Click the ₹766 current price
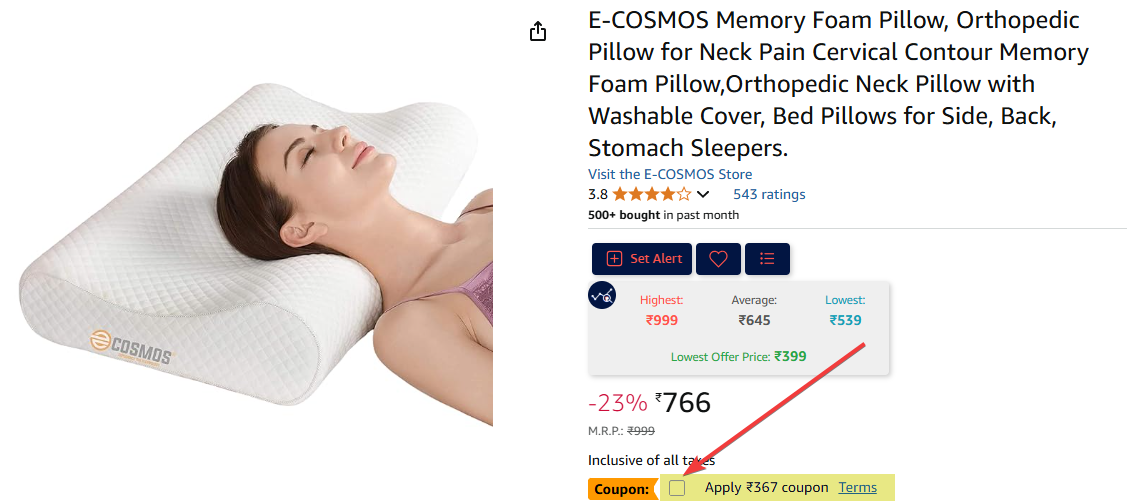The image size is (1127, 501). [x=683, y=403]
